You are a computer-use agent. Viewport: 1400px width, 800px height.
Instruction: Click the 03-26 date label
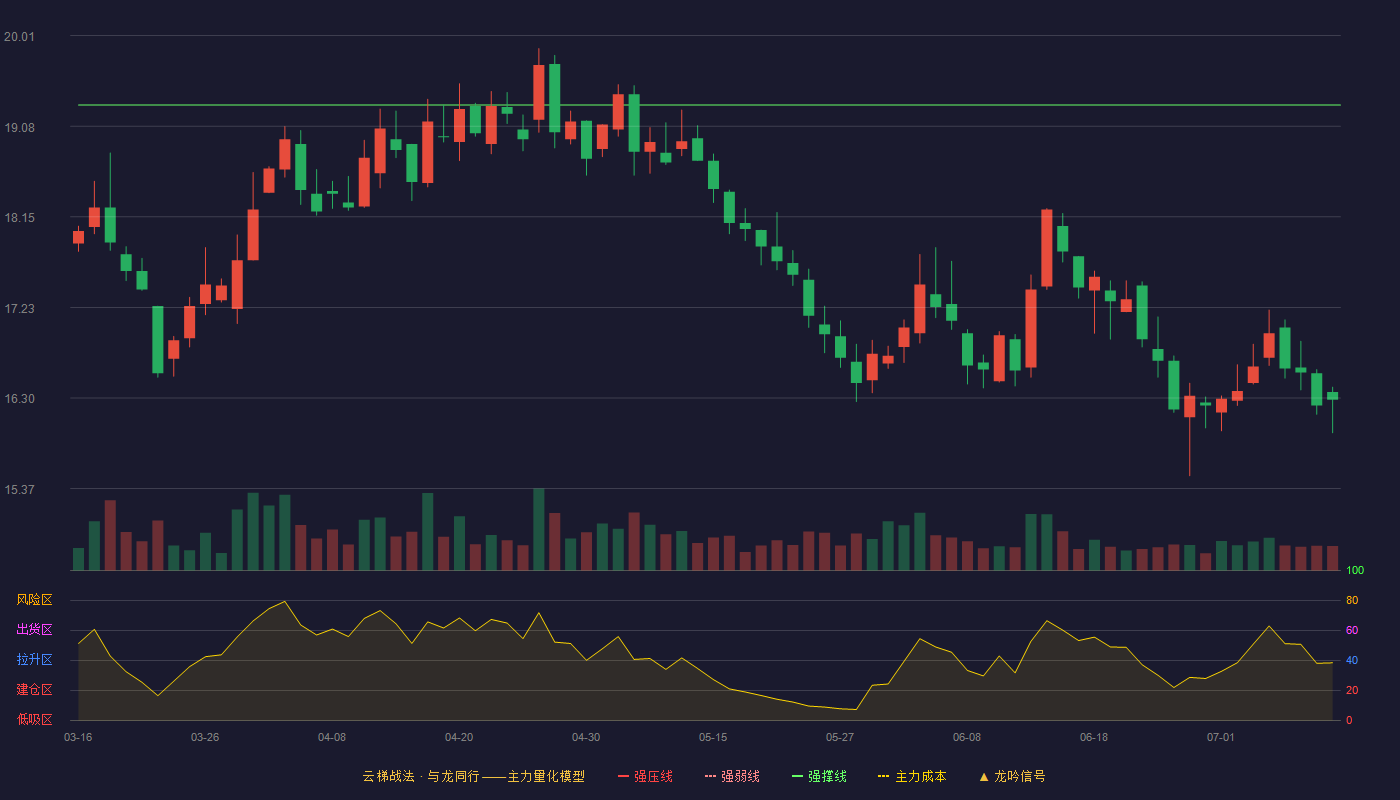tap(205, 737)
